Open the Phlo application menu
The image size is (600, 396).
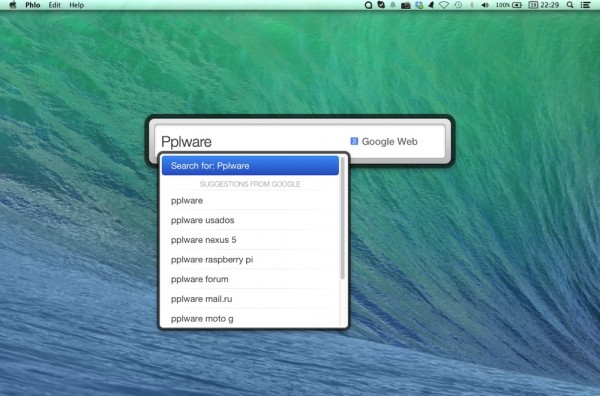click(33, 5)
